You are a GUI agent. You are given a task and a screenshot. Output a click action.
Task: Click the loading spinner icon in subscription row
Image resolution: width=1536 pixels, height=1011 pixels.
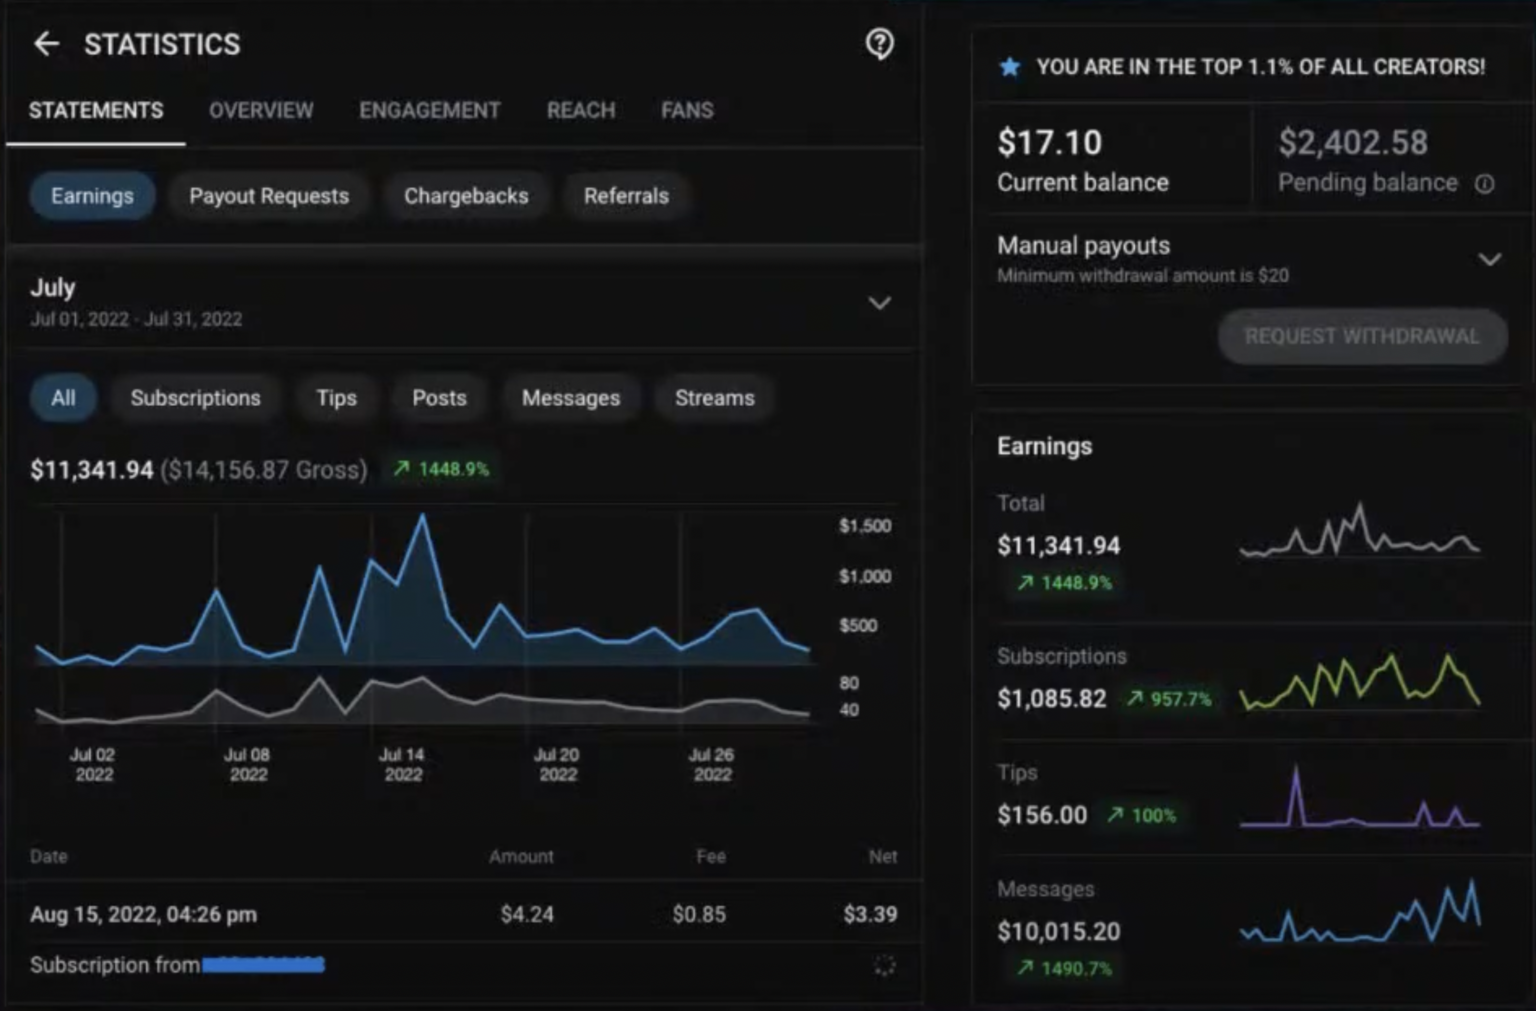(885, 965)
